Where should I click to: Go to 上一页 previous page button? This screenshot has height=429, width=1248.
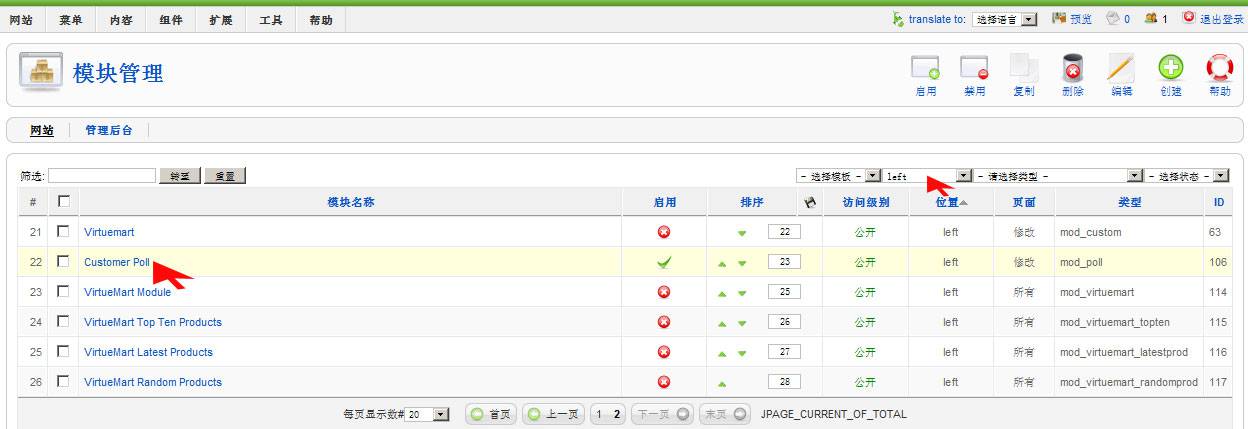pyautogui.click(x=553, y=414)
